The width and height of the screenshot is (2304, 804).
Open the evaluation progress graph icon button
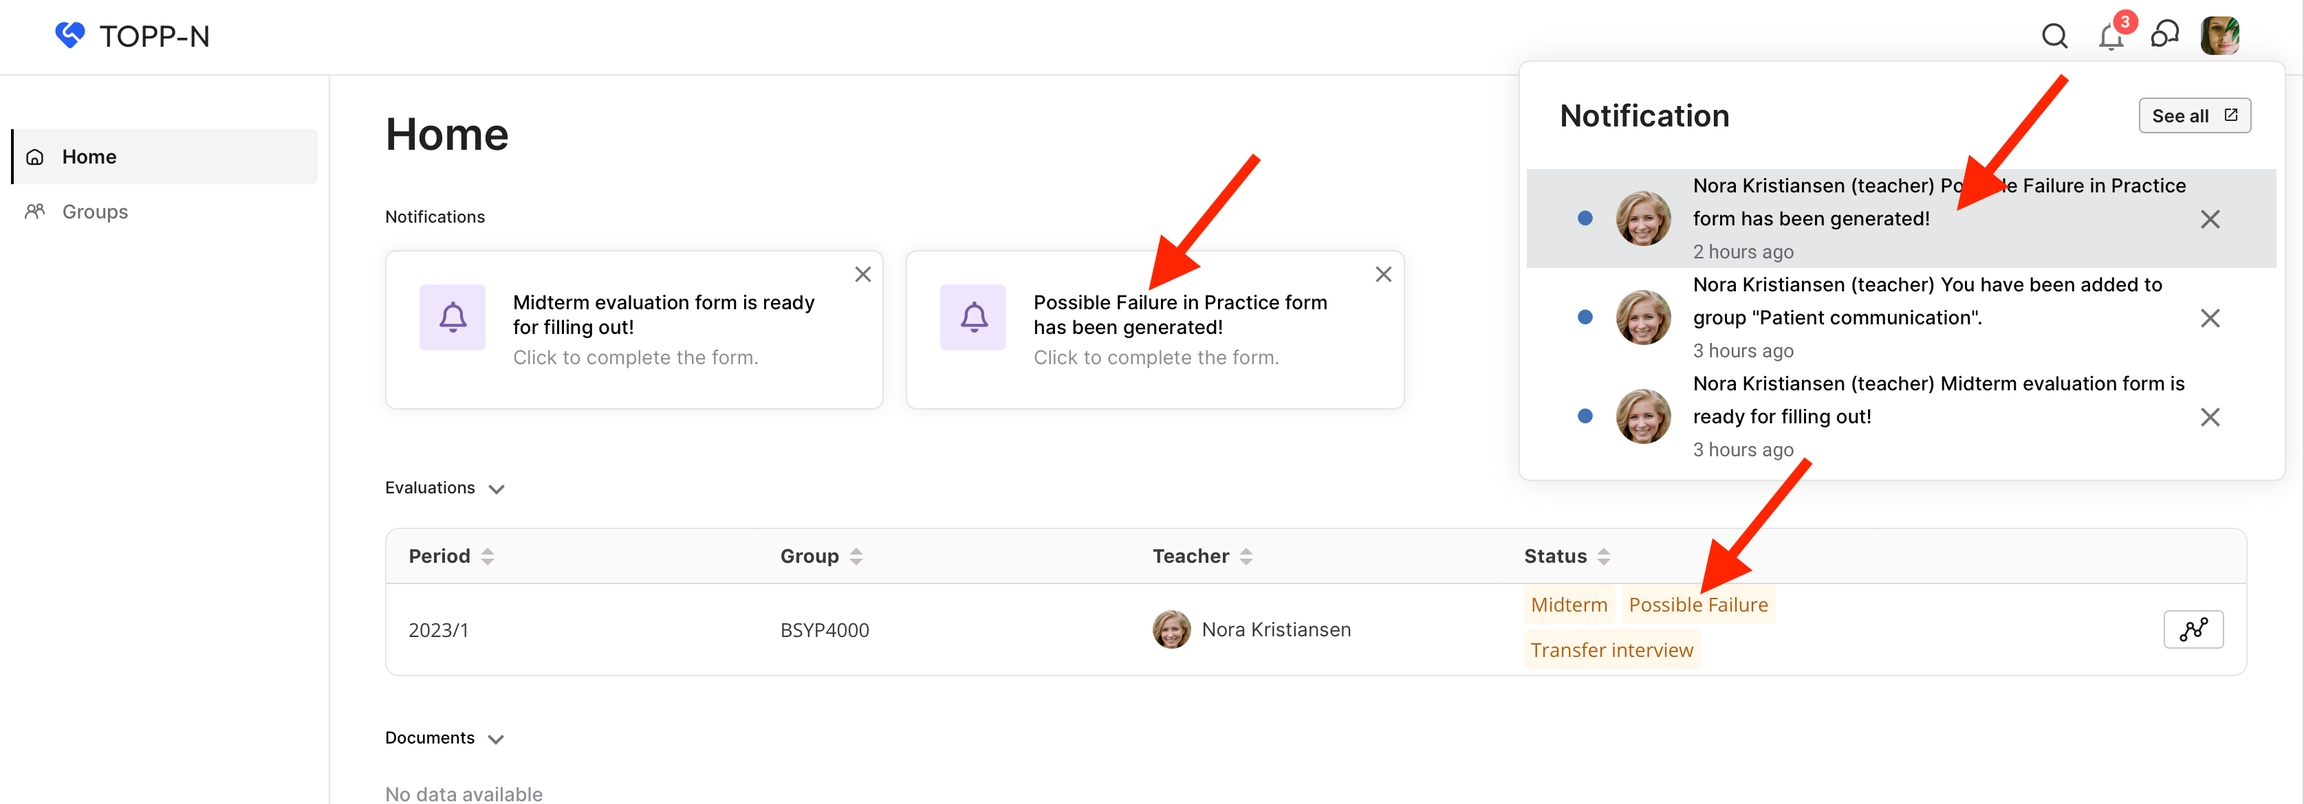pos(2193,629)
